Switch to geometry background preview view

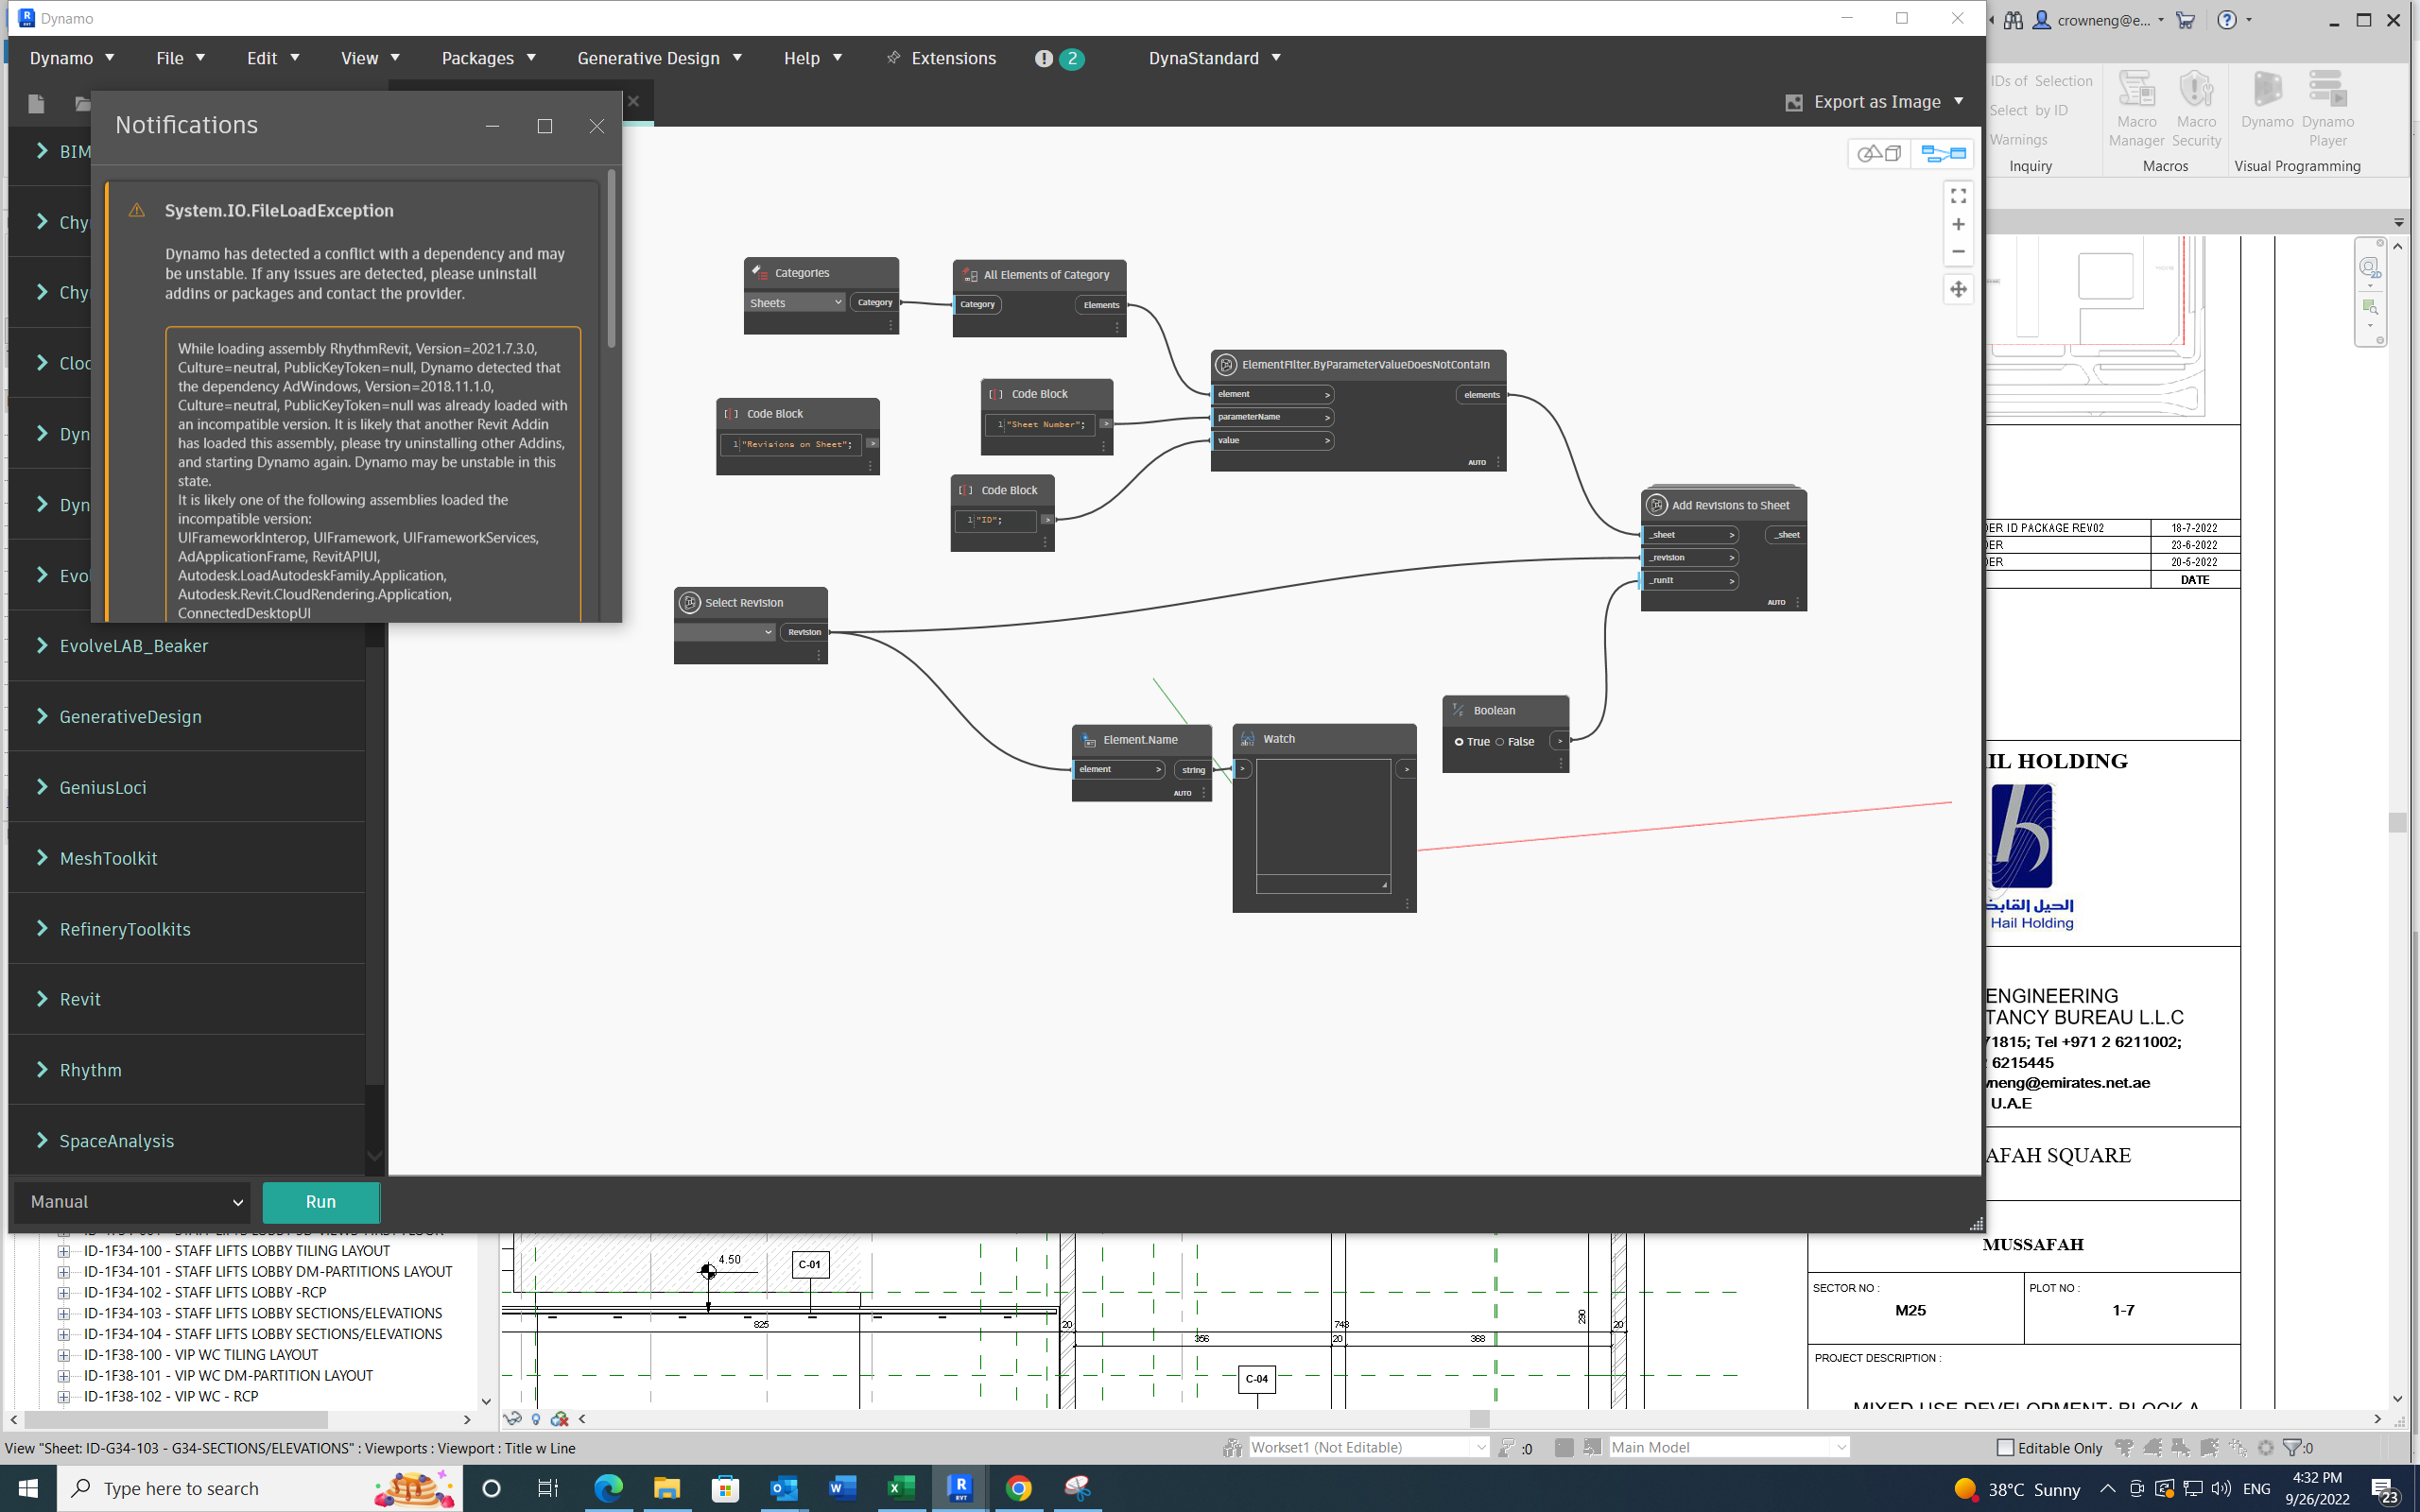1879,154
